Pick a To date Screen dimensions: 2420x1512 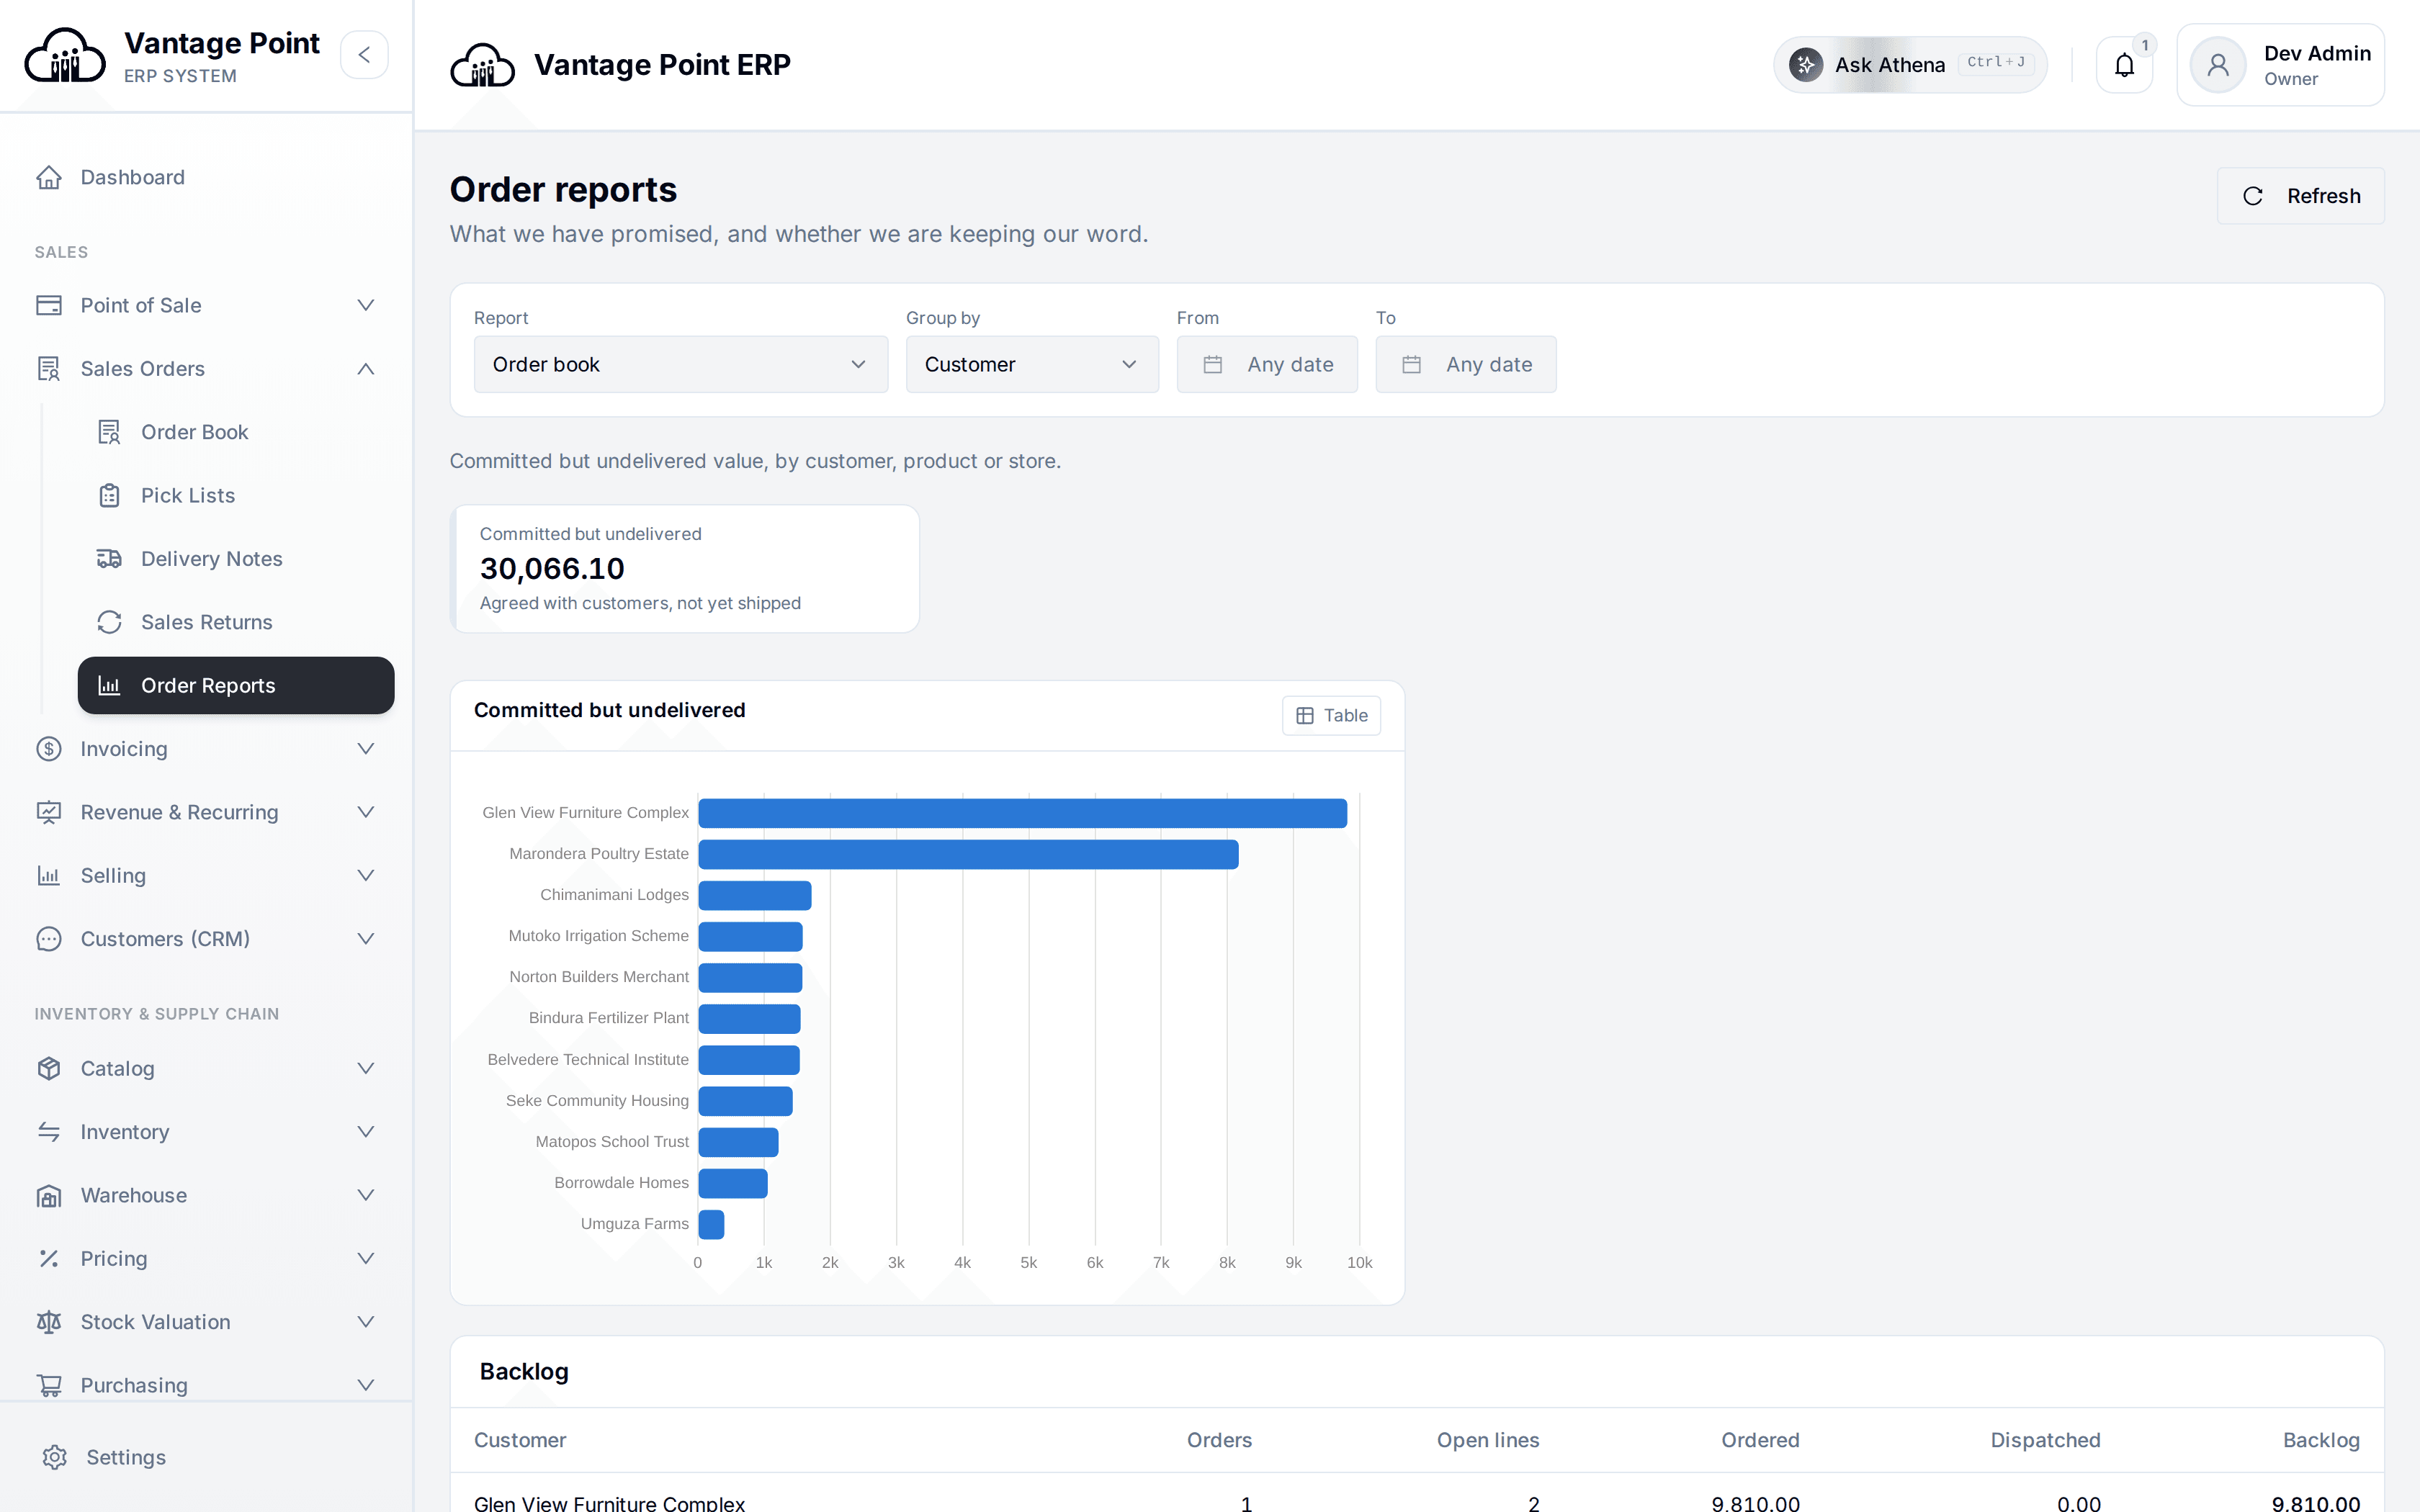point(1466,364)
